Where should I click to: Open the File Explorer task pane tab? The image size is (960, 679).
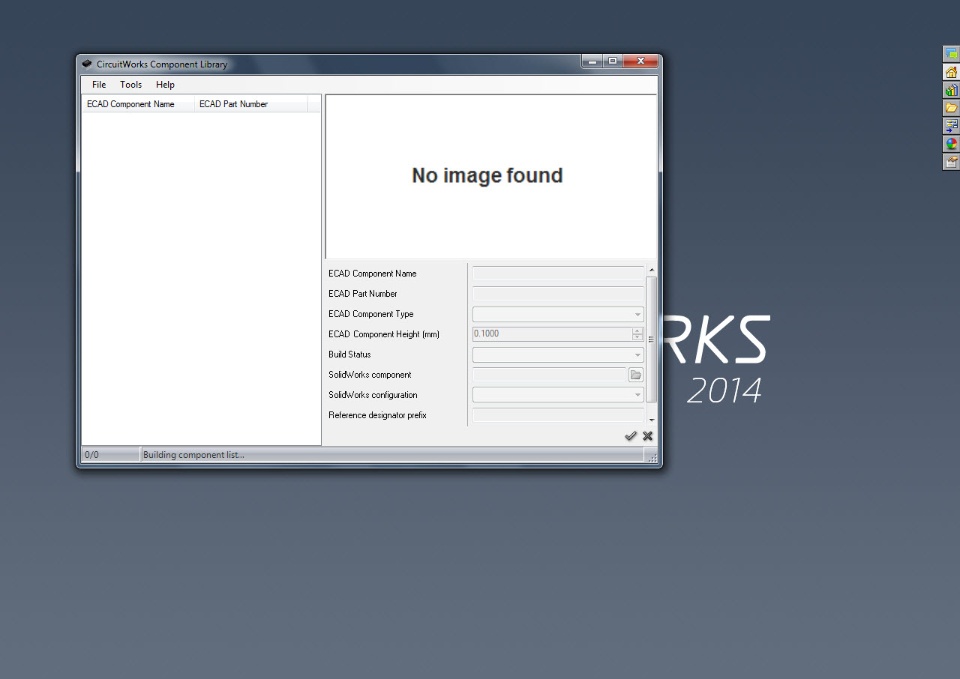(x=951, y=108)
